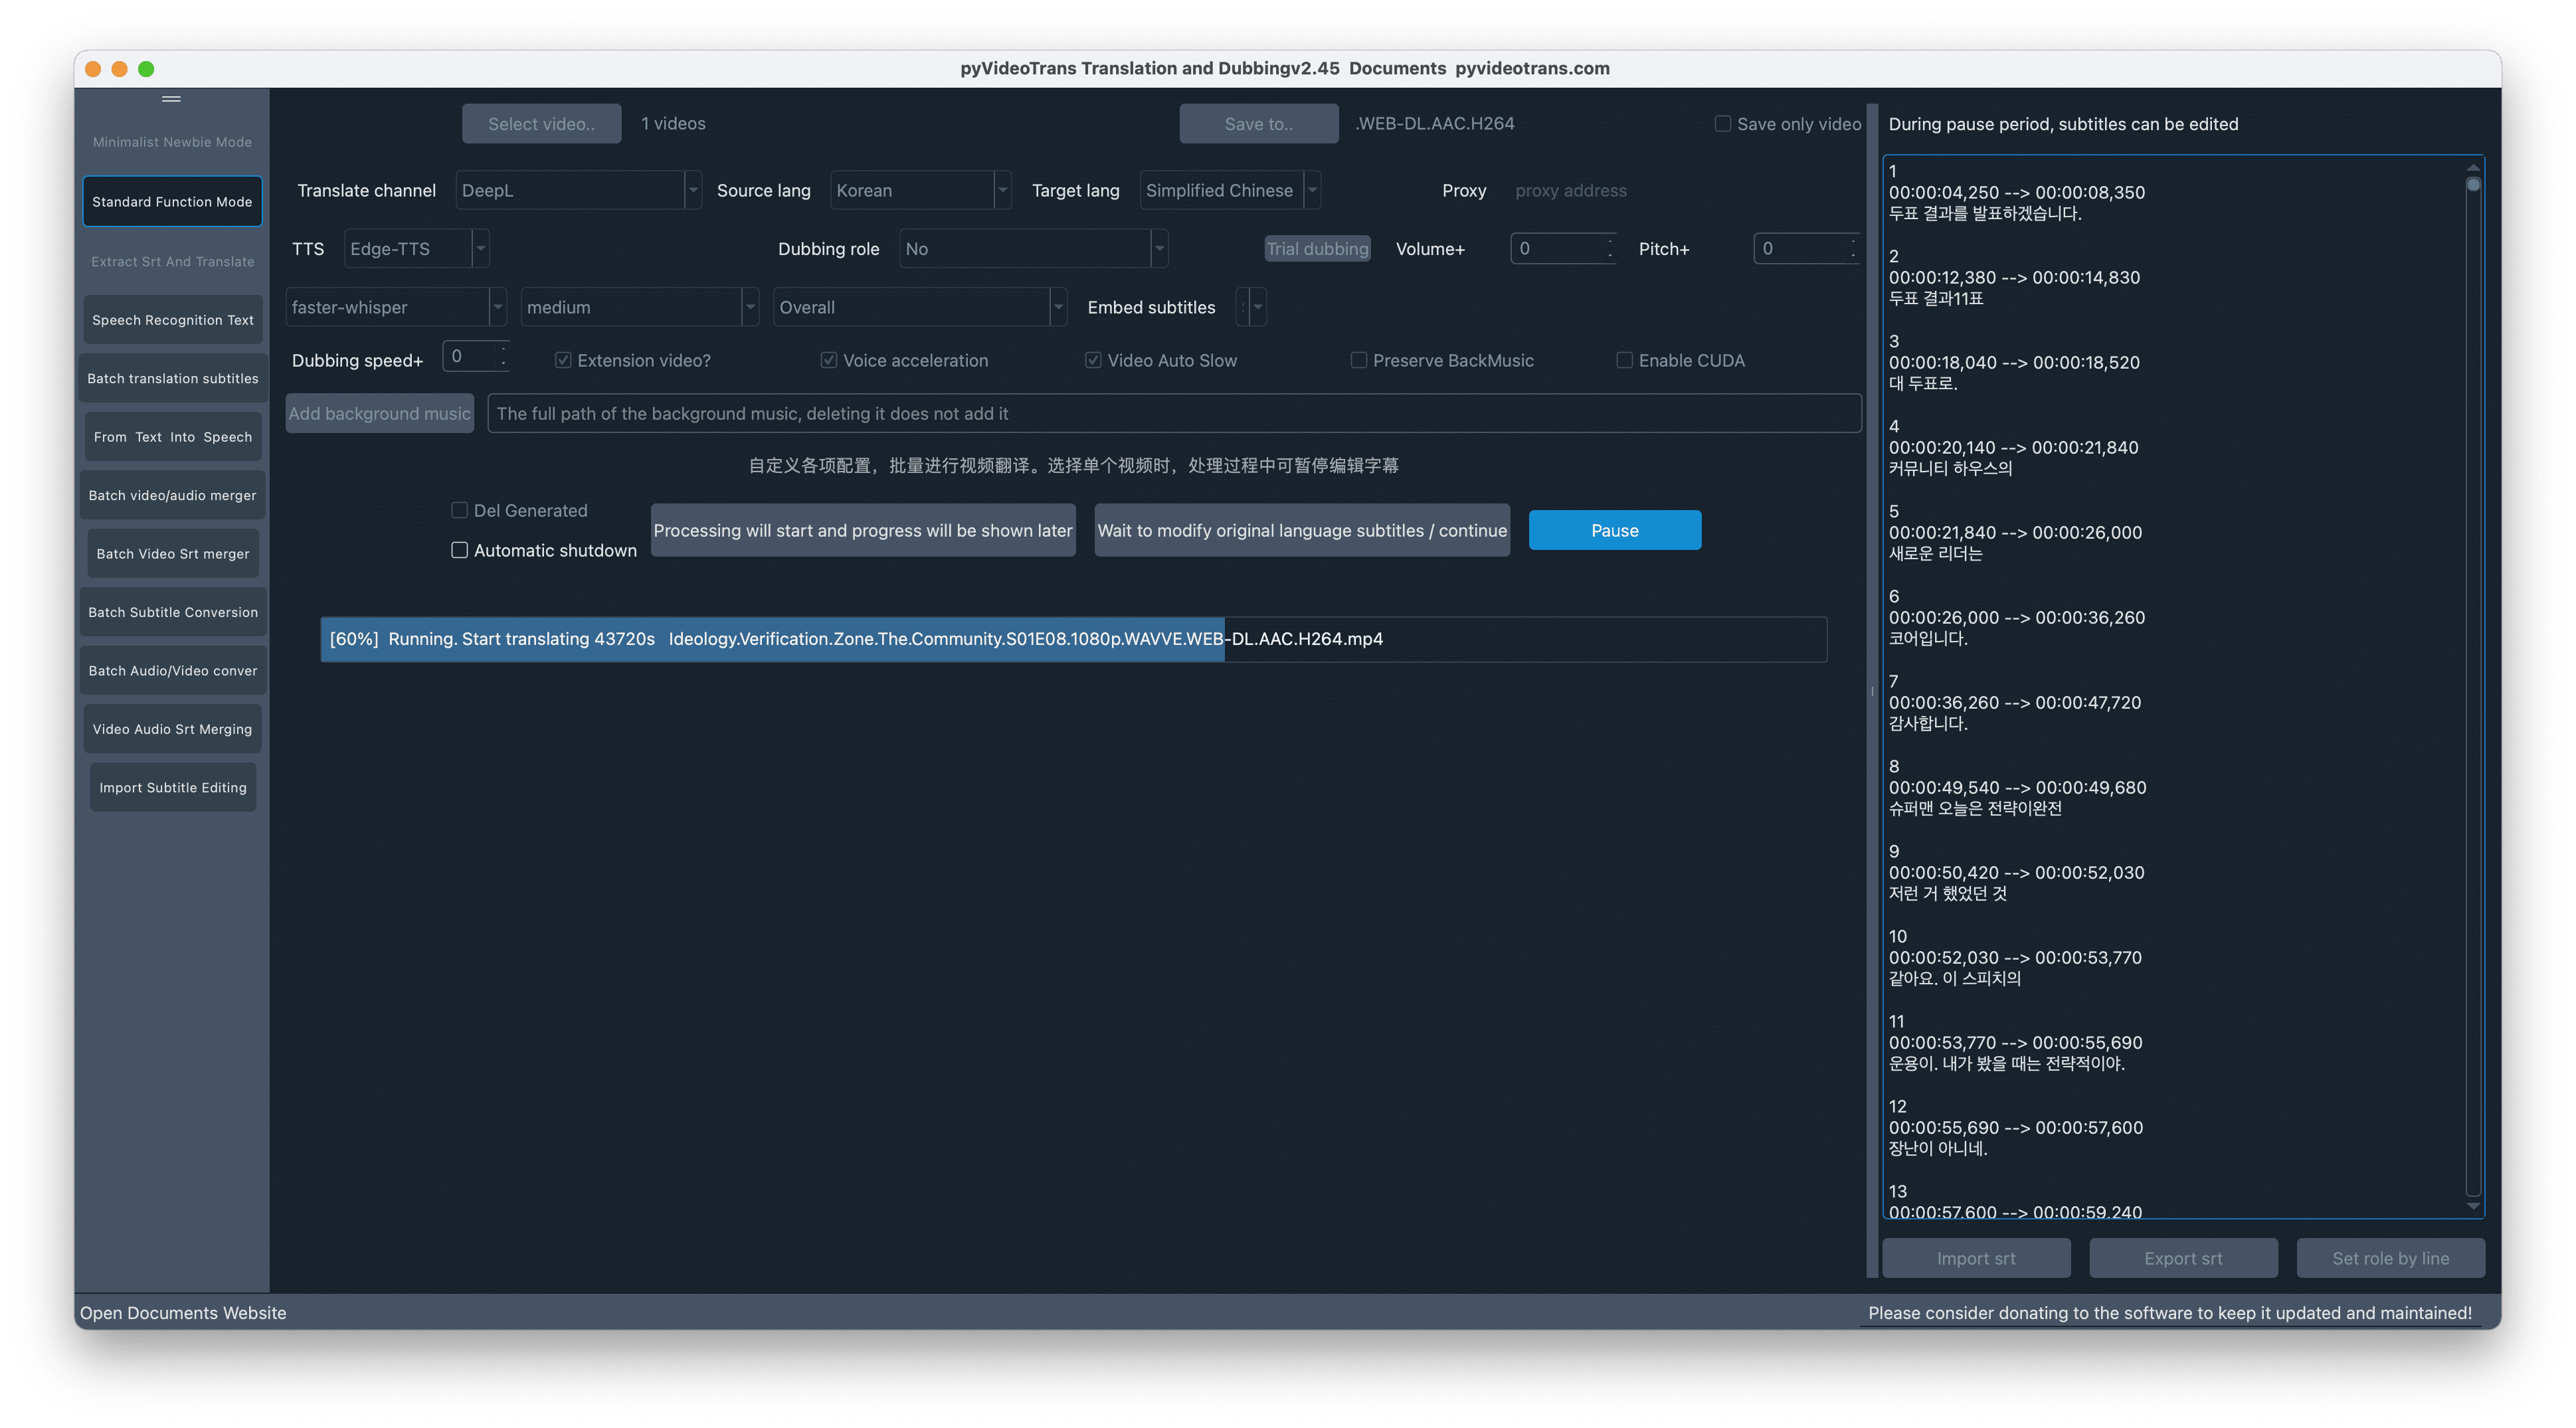Expand the TTS Edge-TTS dropdown

click(x=416, y=249)
